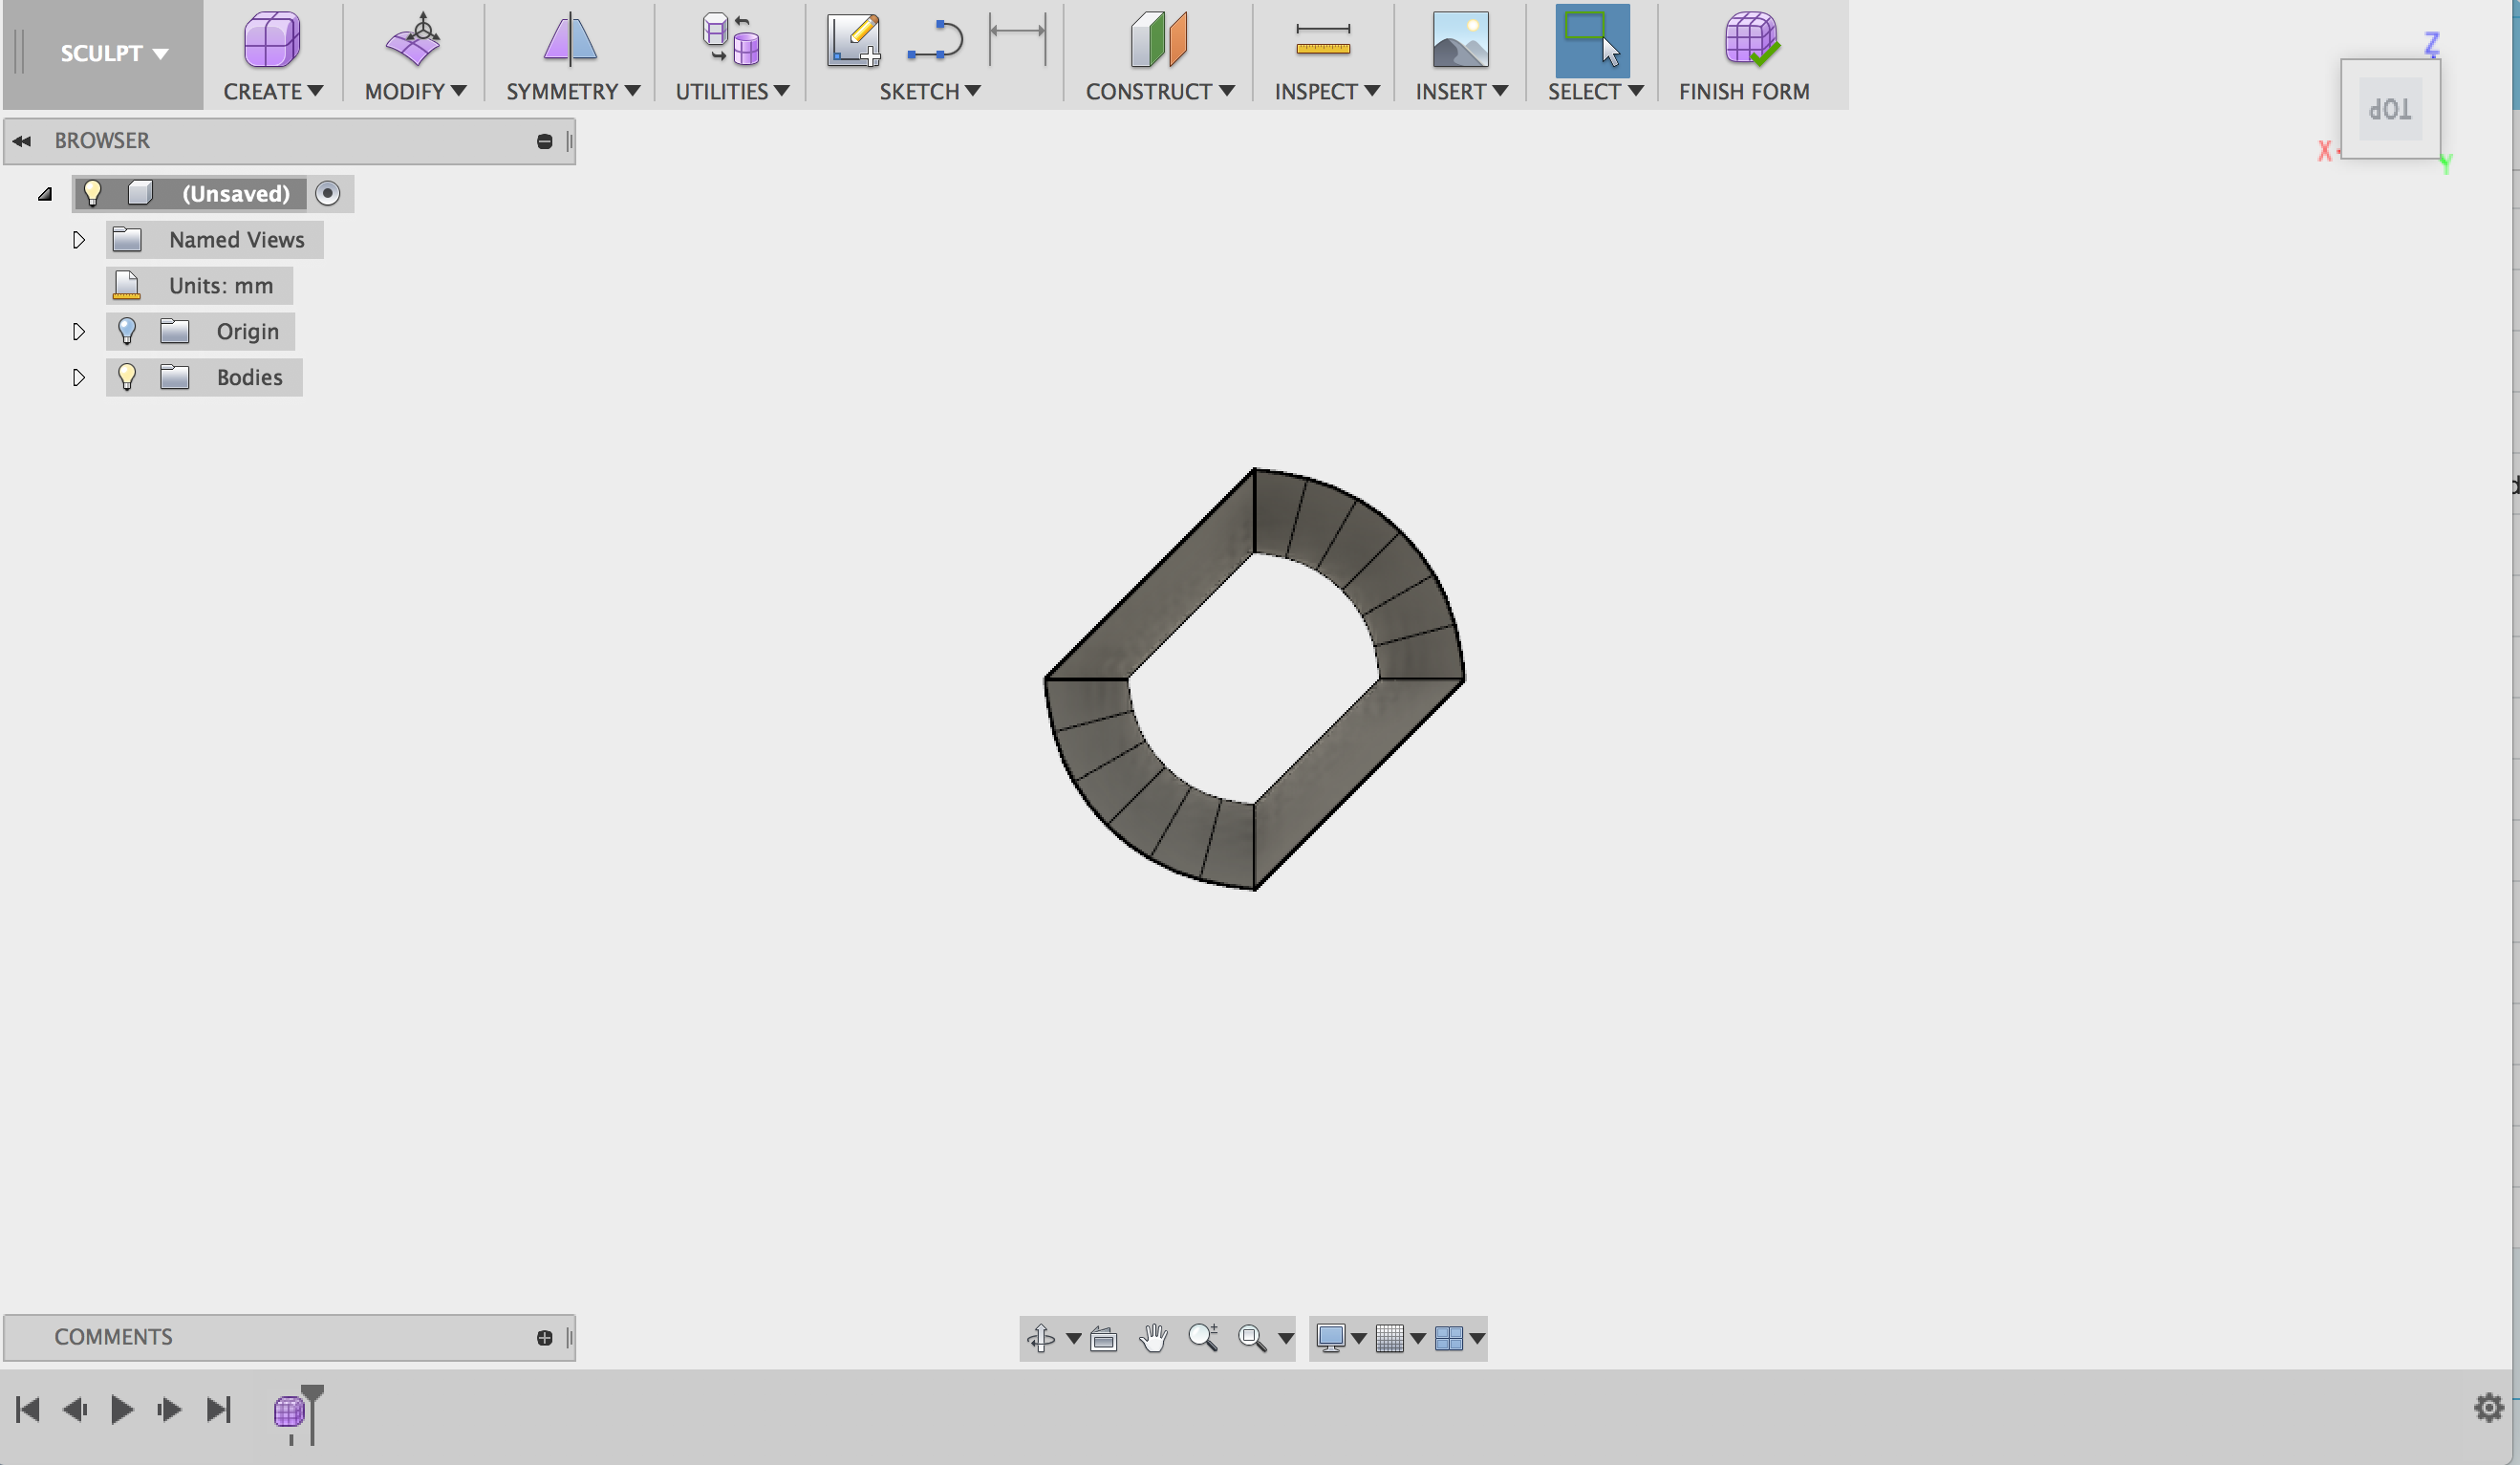Click the Create Box form icon
Screen dimensions: 2520x1465
pyautogui.click(x=271, y=40)
